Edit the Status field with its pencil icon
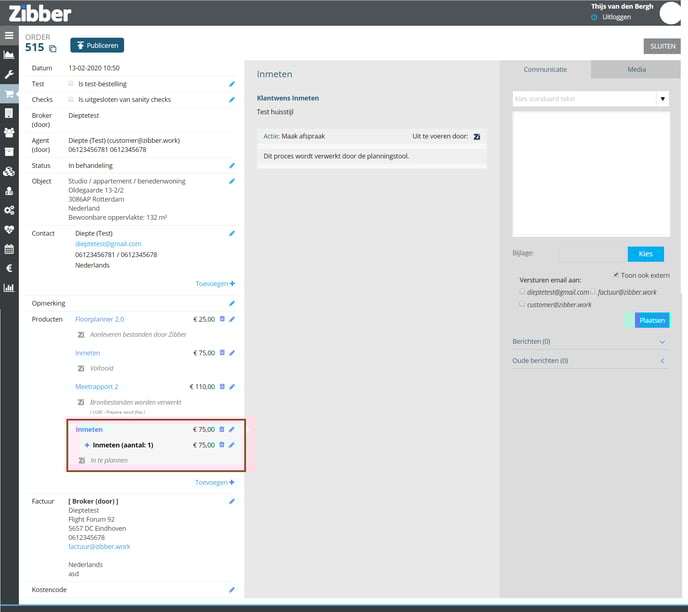The image size is (688, 612). pos(232,165)
